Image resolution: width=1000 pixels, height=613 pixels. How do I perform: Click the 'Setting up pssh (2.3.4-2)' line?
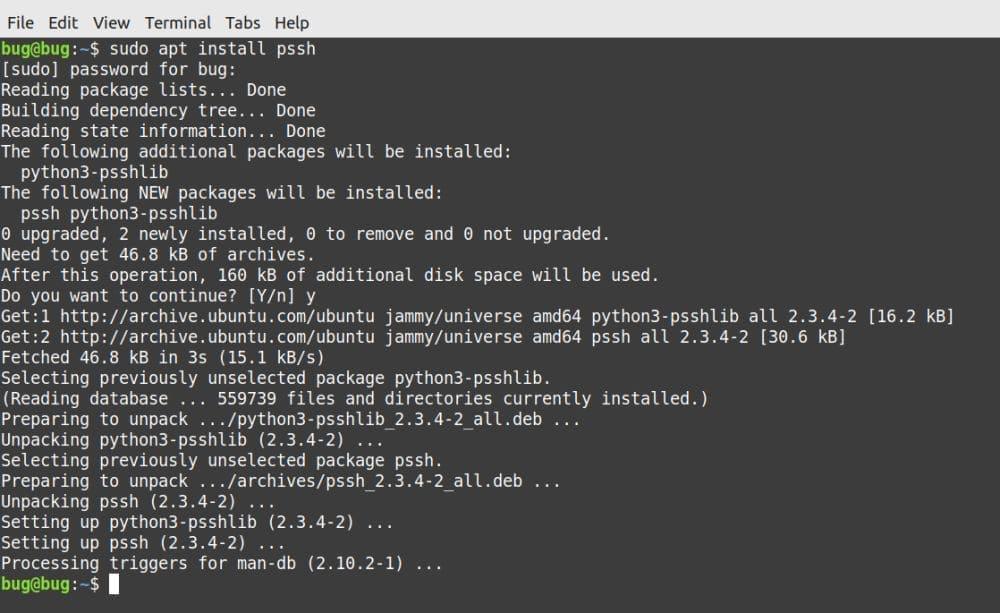point(143,543)
